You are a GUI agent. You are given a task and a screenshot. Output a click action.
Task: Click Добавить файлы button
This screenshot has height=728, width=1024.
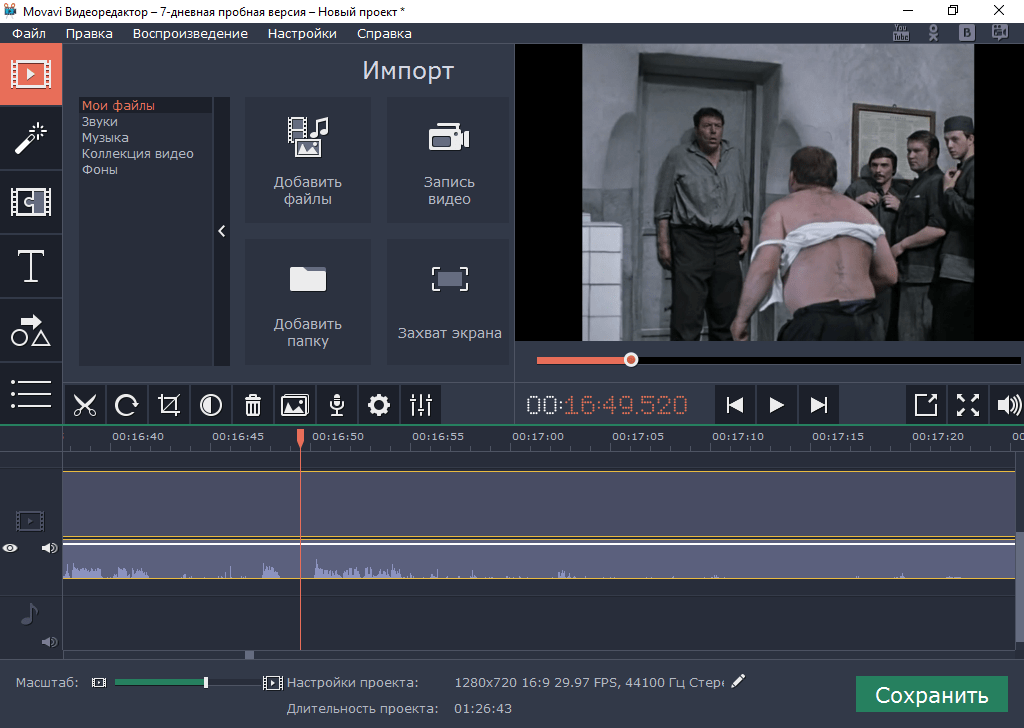point(308,160)
